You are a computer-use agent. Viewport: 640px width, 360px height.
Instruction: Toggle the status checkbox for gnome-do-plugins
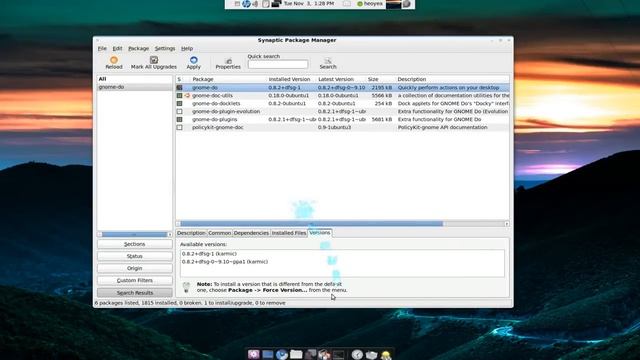pyautogui.click(x=179, y=120)
